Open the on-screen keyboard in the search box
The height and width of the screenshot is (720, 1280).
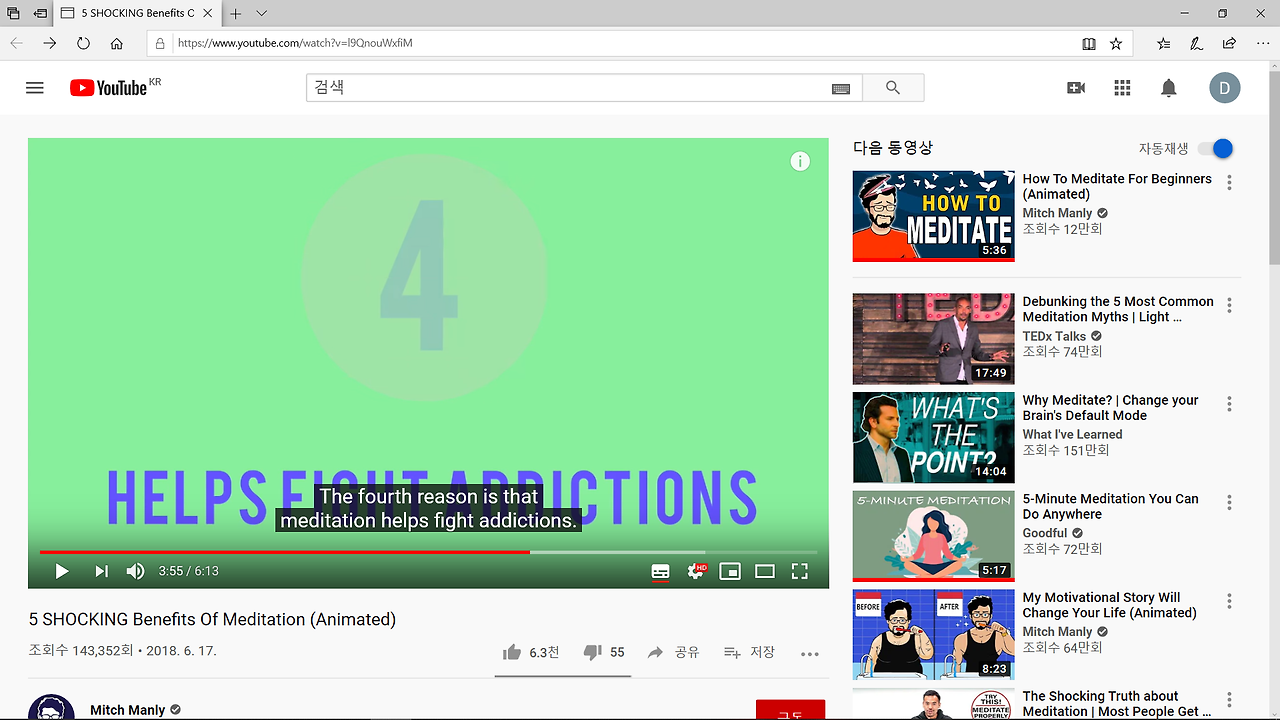[840, 88]
